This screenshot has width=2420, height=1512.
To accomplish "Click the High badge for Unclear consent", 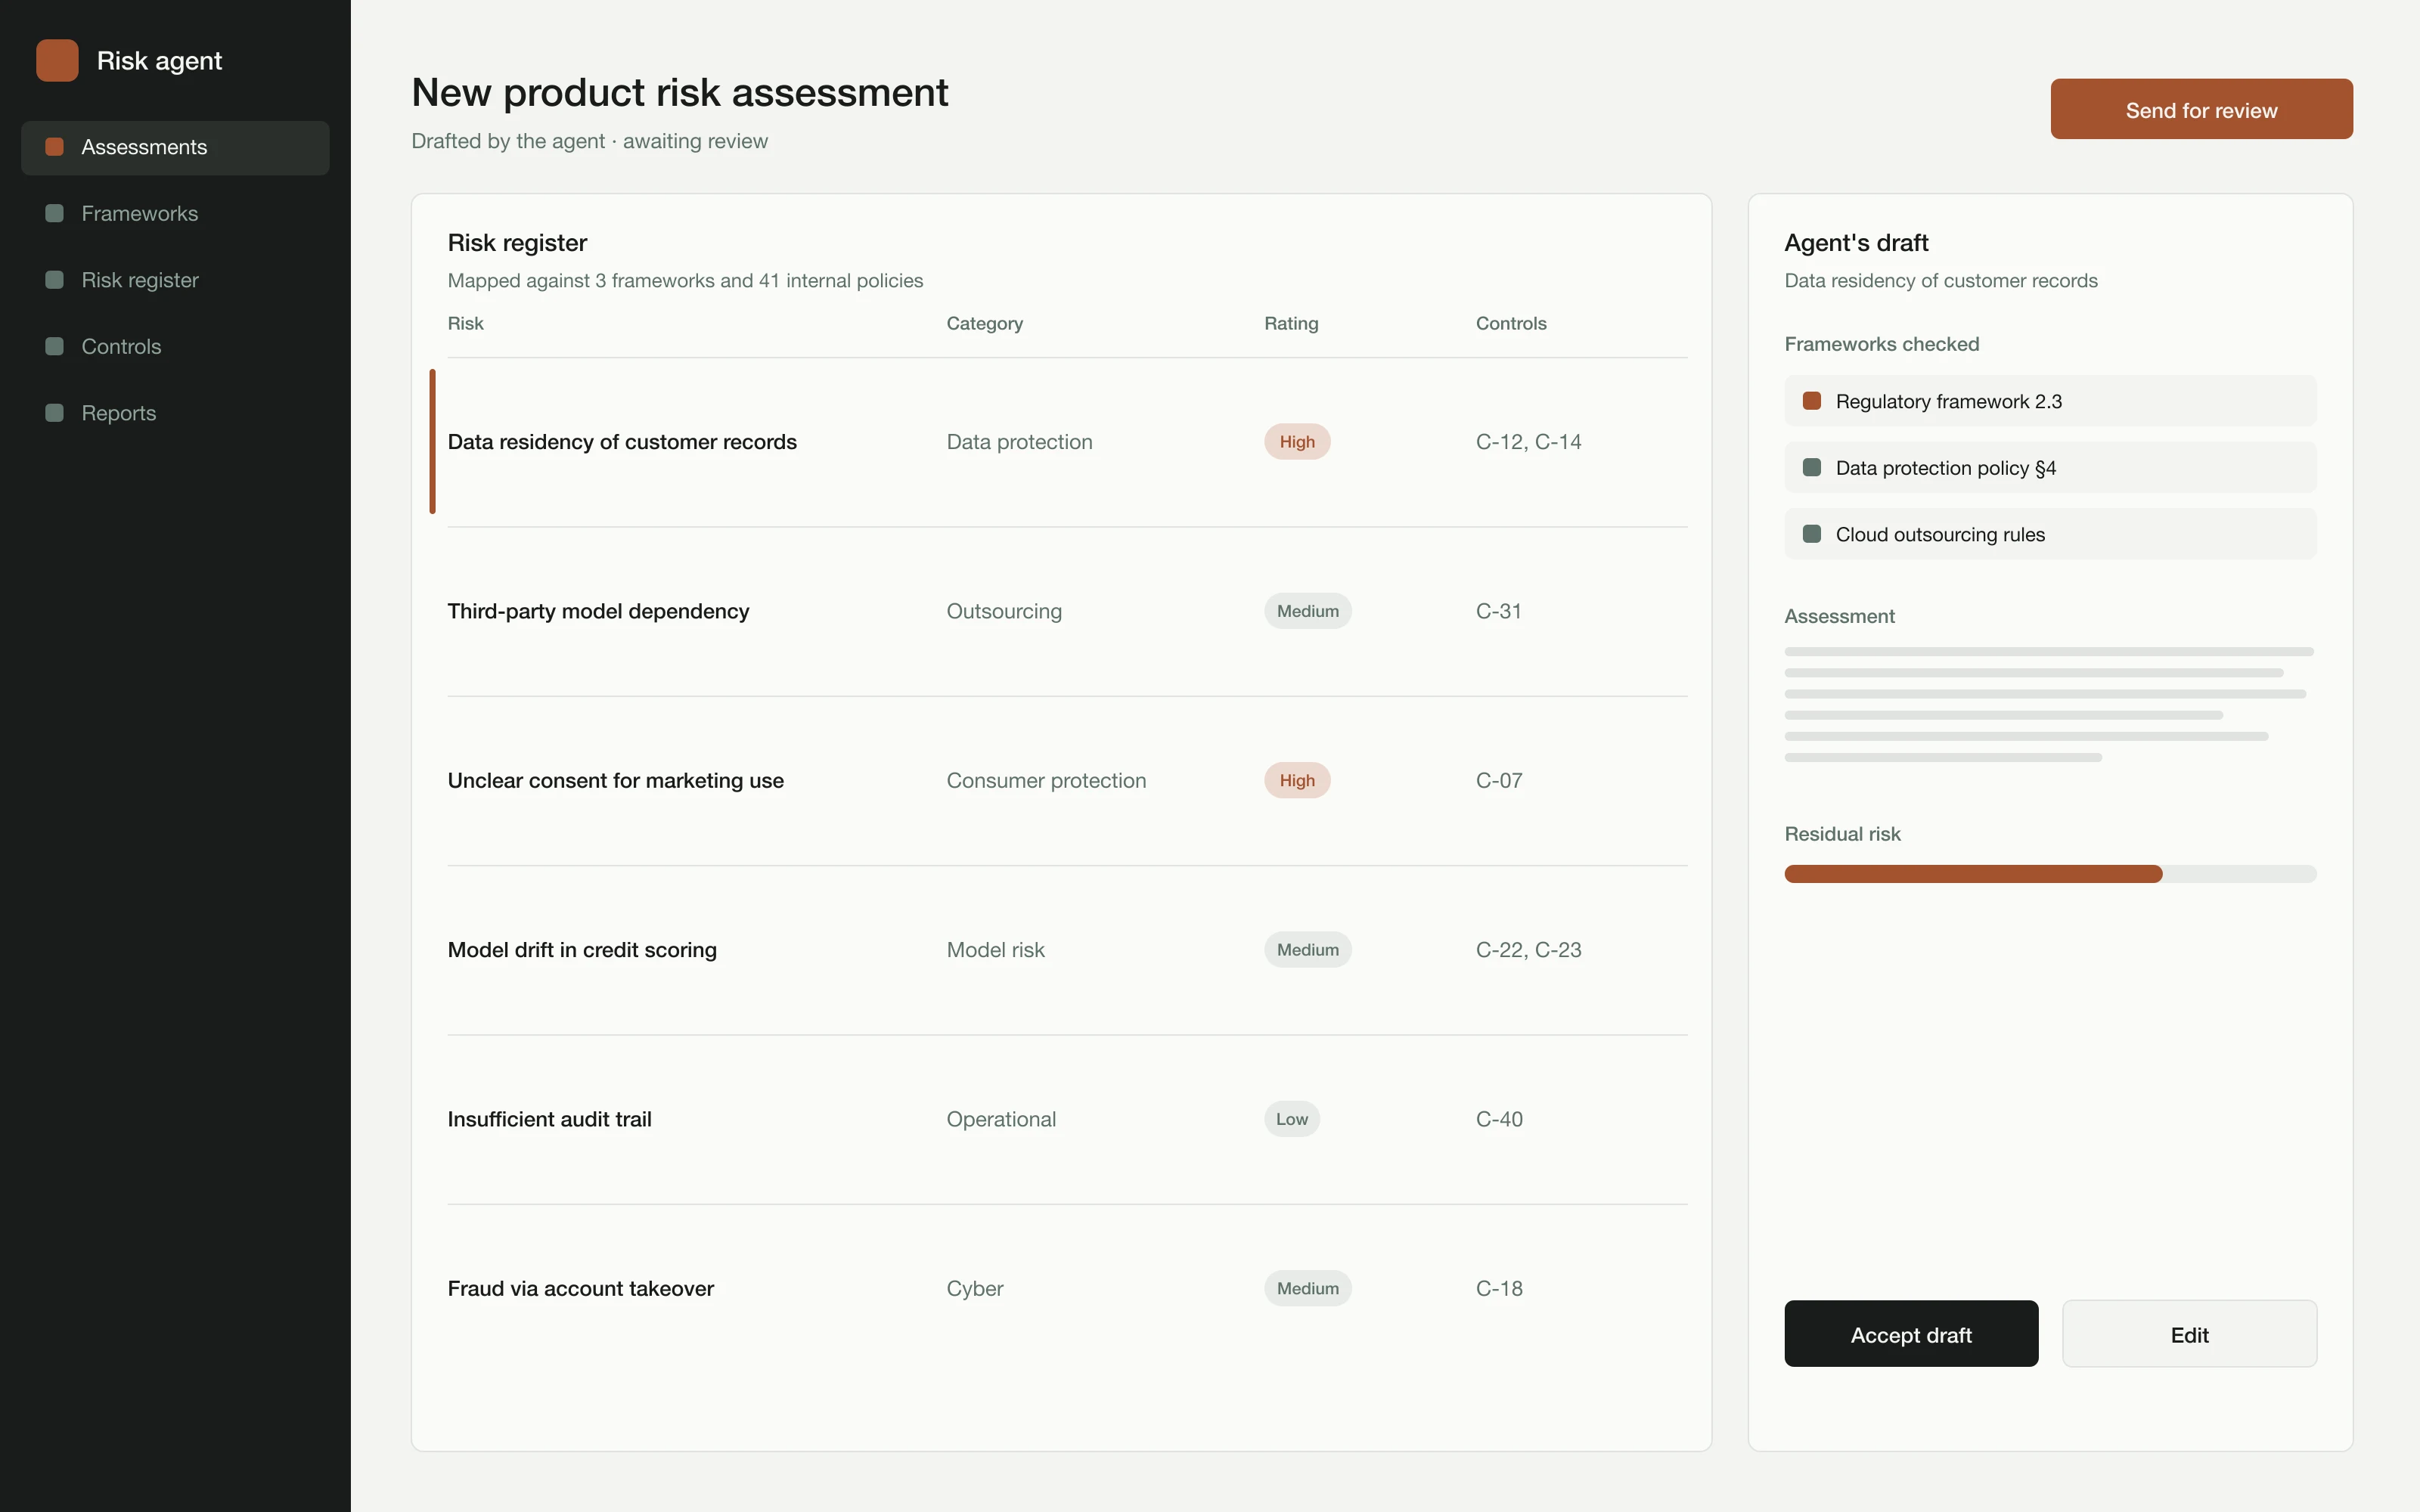I will (x=1296, y=781).
